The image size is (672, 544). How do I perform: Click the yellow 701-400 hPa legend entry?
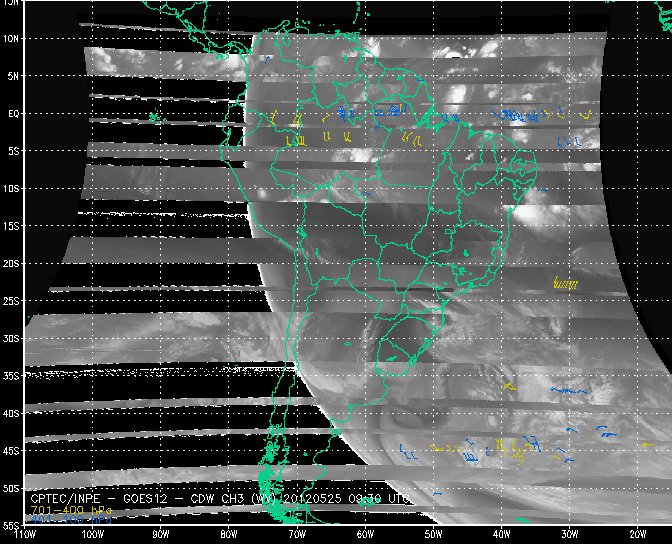[x=71, y=510]
